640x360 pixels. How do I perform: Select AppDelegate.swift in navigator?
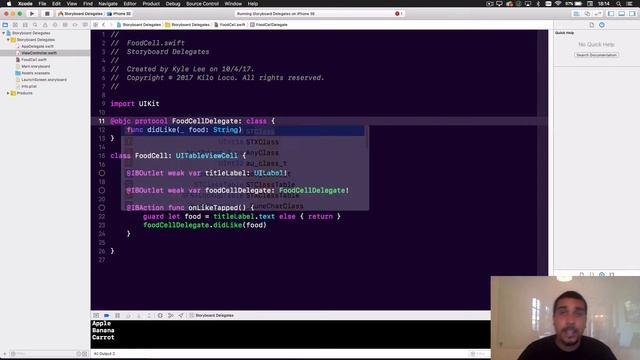point(37,46)
